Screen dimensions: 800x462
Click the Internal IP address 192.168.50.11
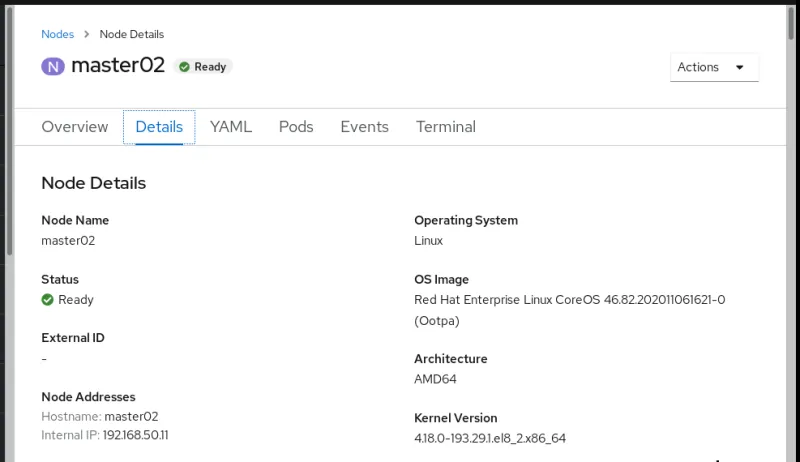pyautogui.click(x=135, y=435)
